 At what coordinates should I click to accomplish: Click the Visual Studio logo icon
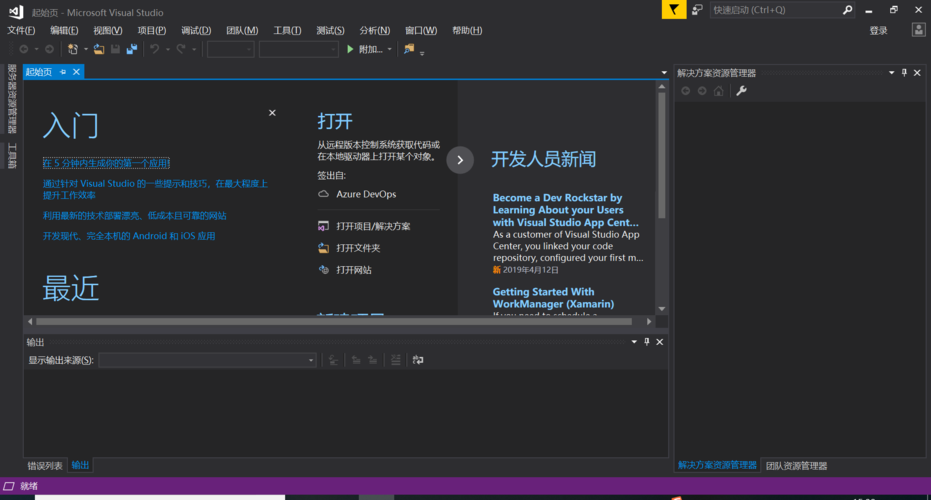[x=16, y=12]
